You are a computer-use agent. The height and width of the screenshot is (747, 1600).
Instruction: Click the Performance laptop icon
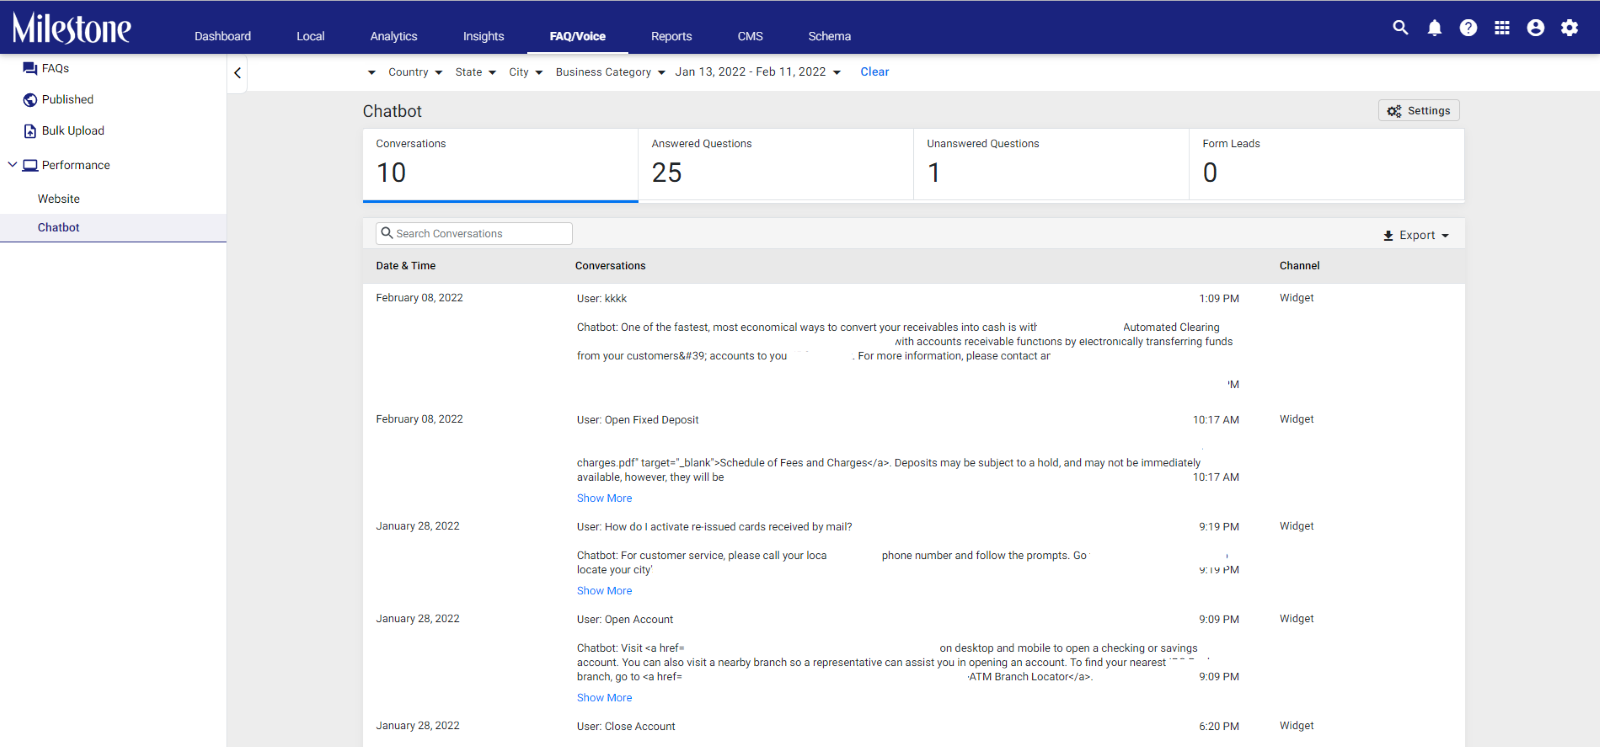pos(30,166)
